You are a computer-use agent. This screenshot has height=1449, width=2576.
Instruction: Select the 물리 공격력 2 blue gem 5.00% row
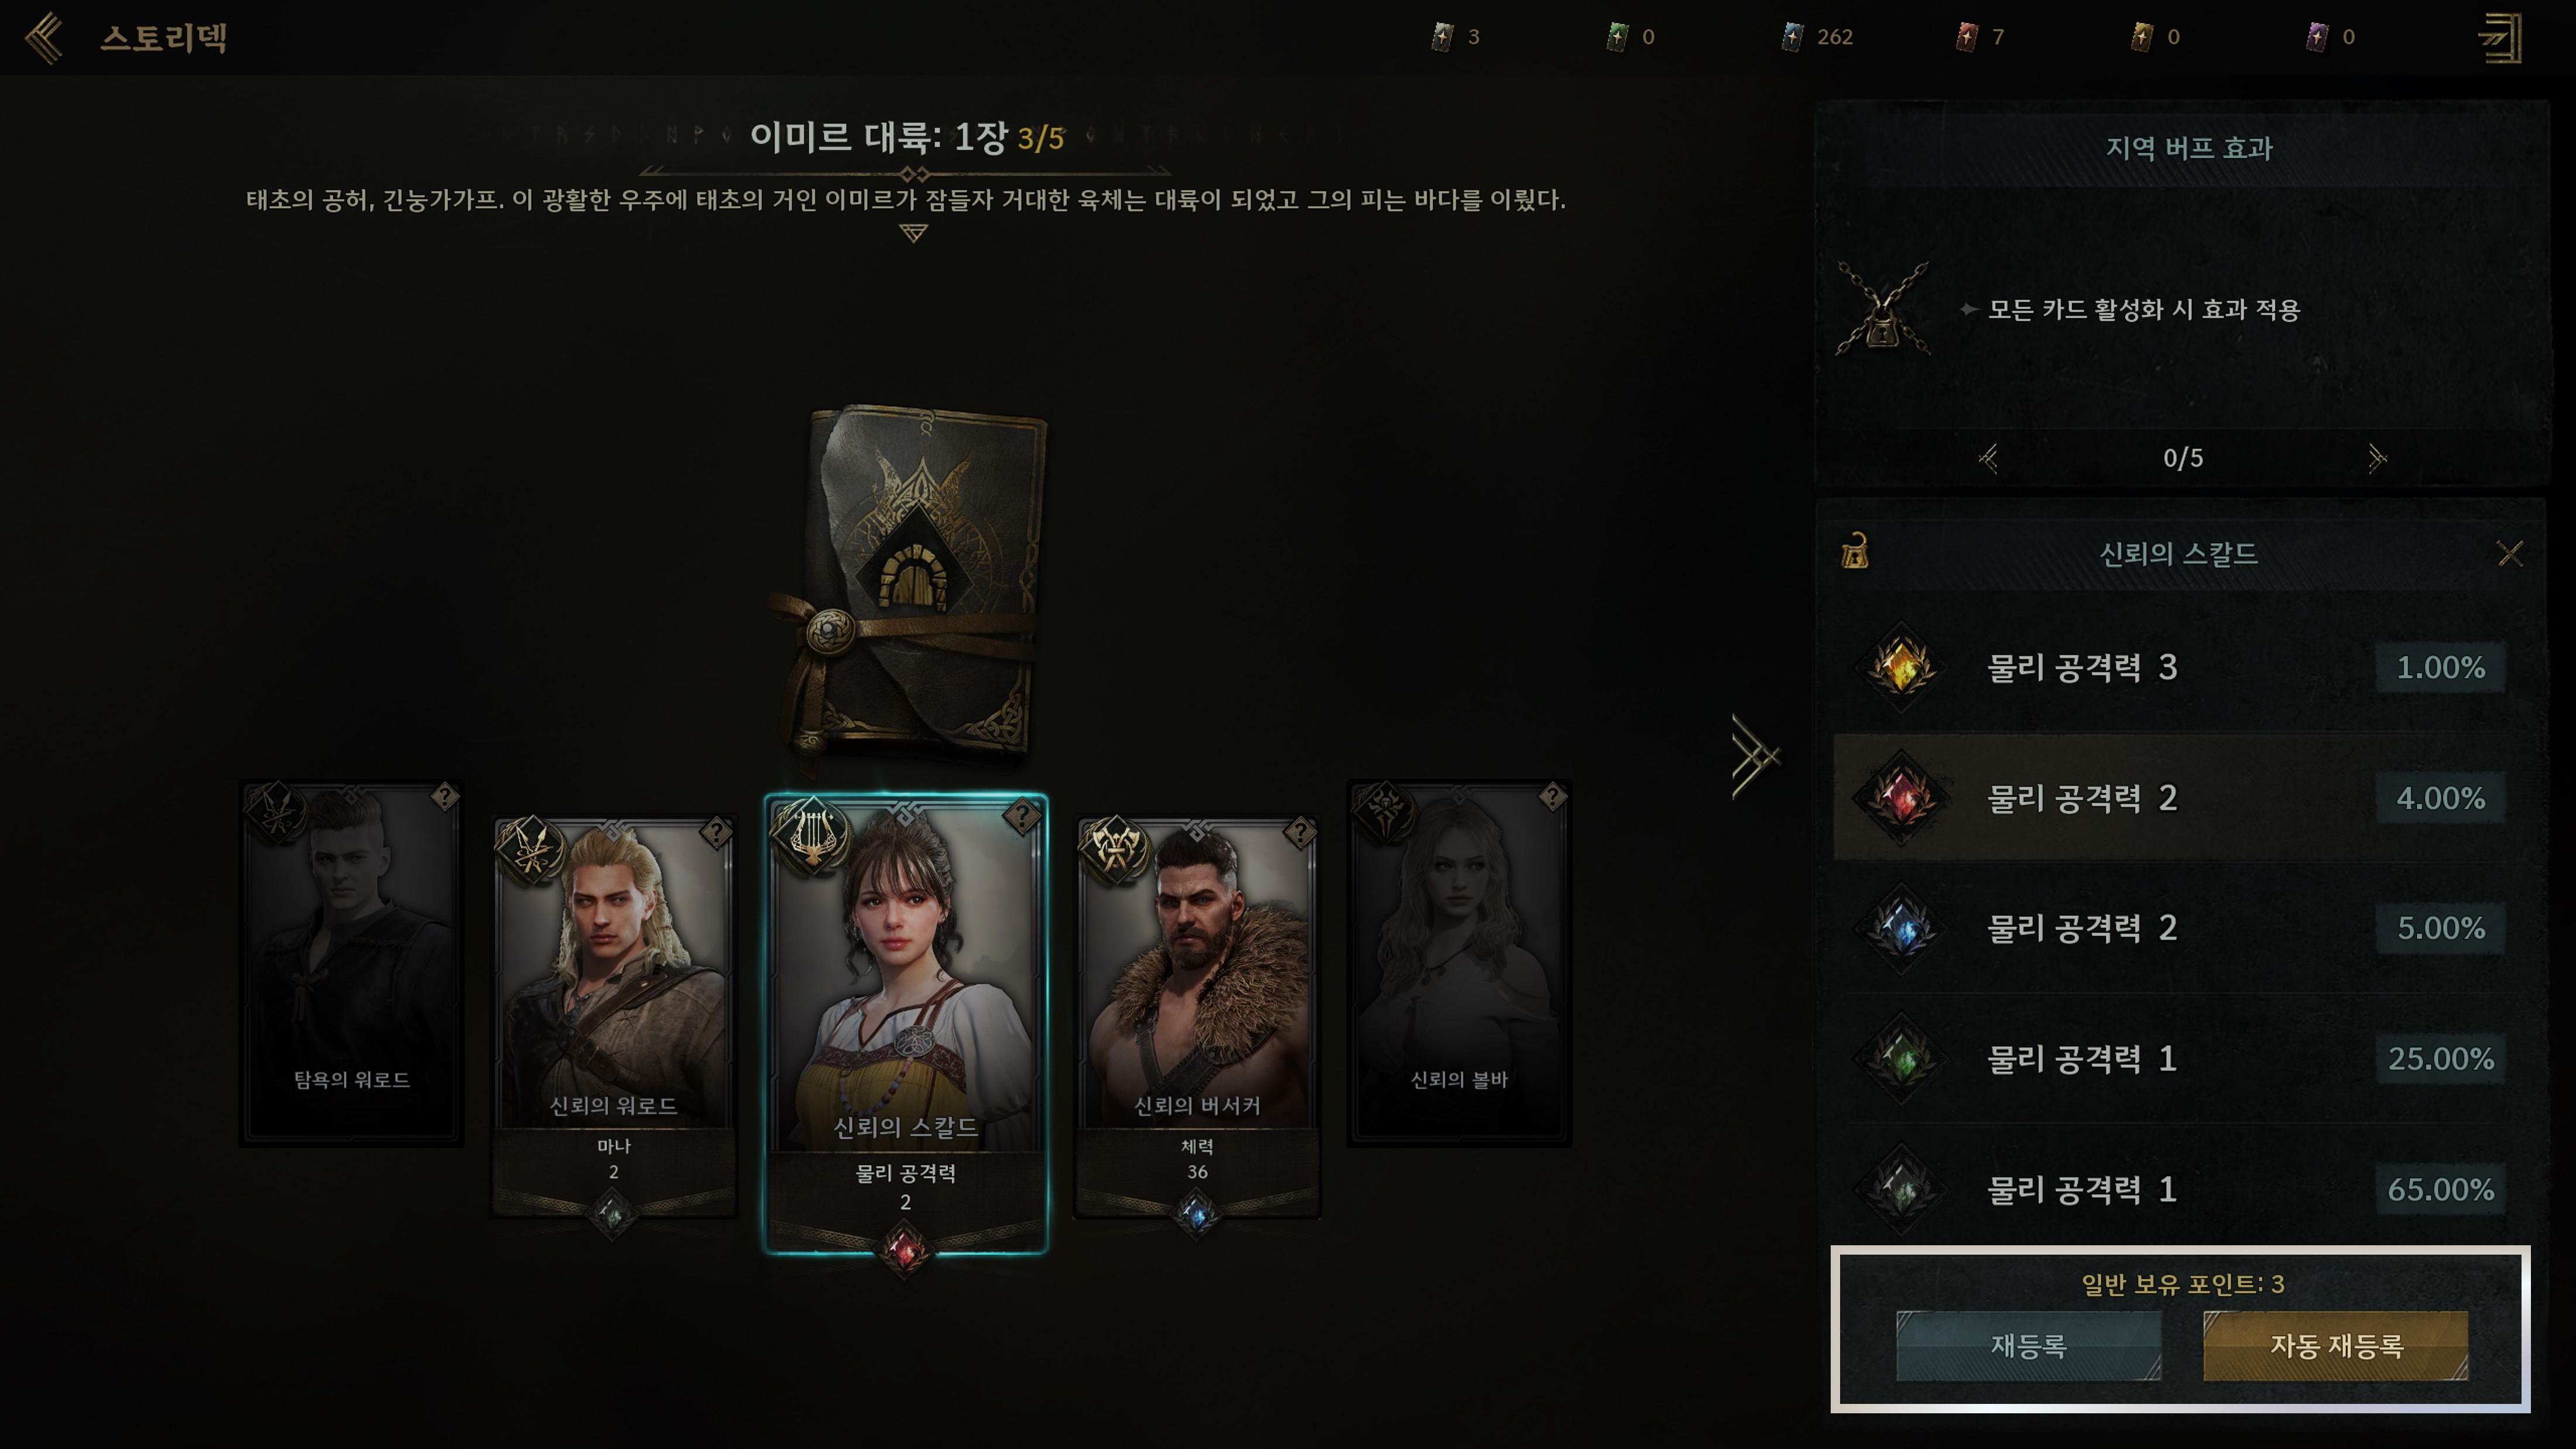pos(2180,928)
